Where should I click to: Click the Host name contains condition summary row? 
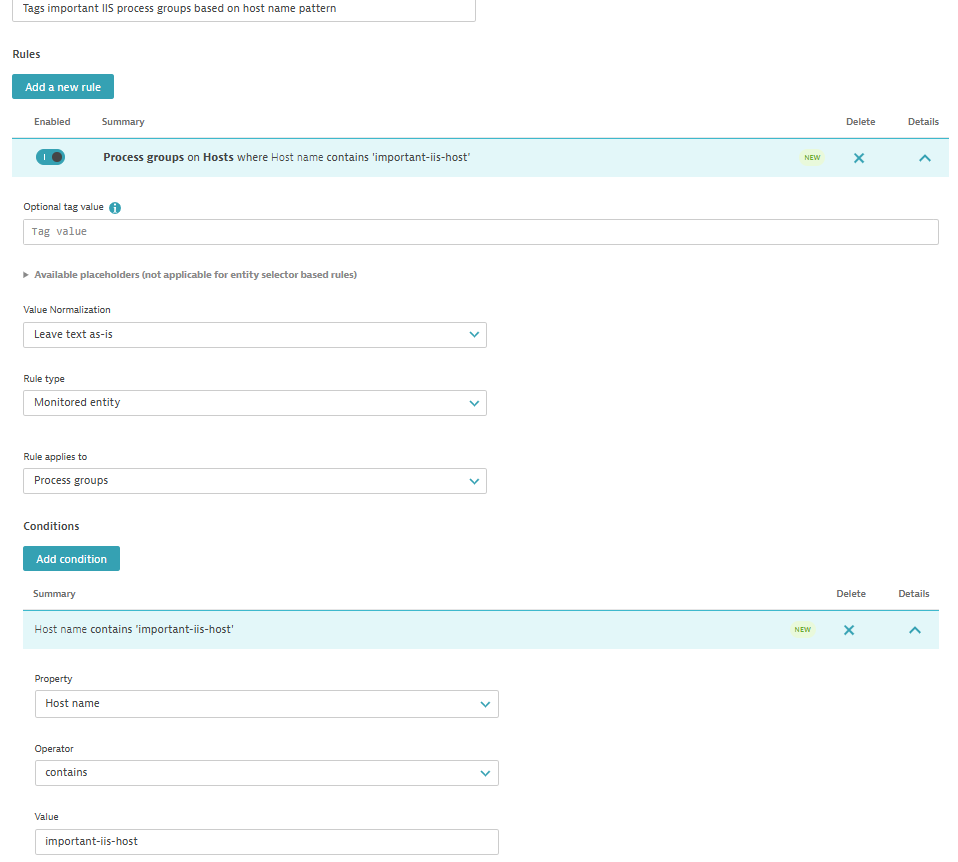[400, 630]
